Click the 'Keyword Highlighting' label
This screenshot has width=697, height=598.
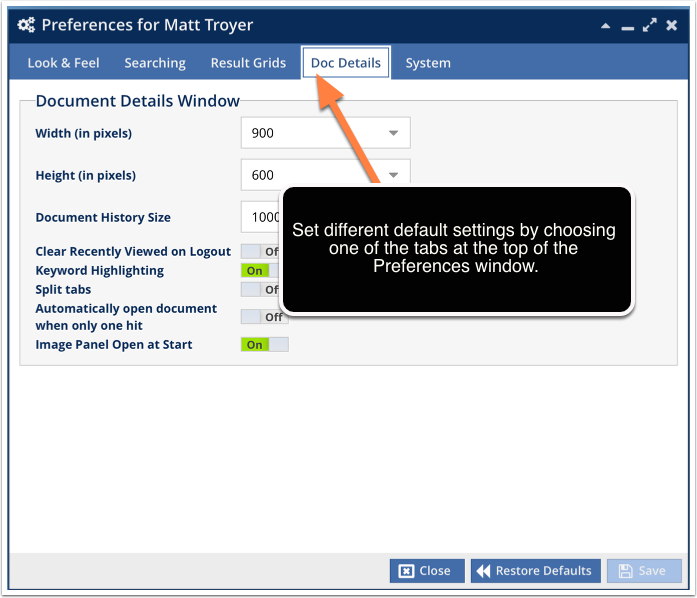click(100, 271)
